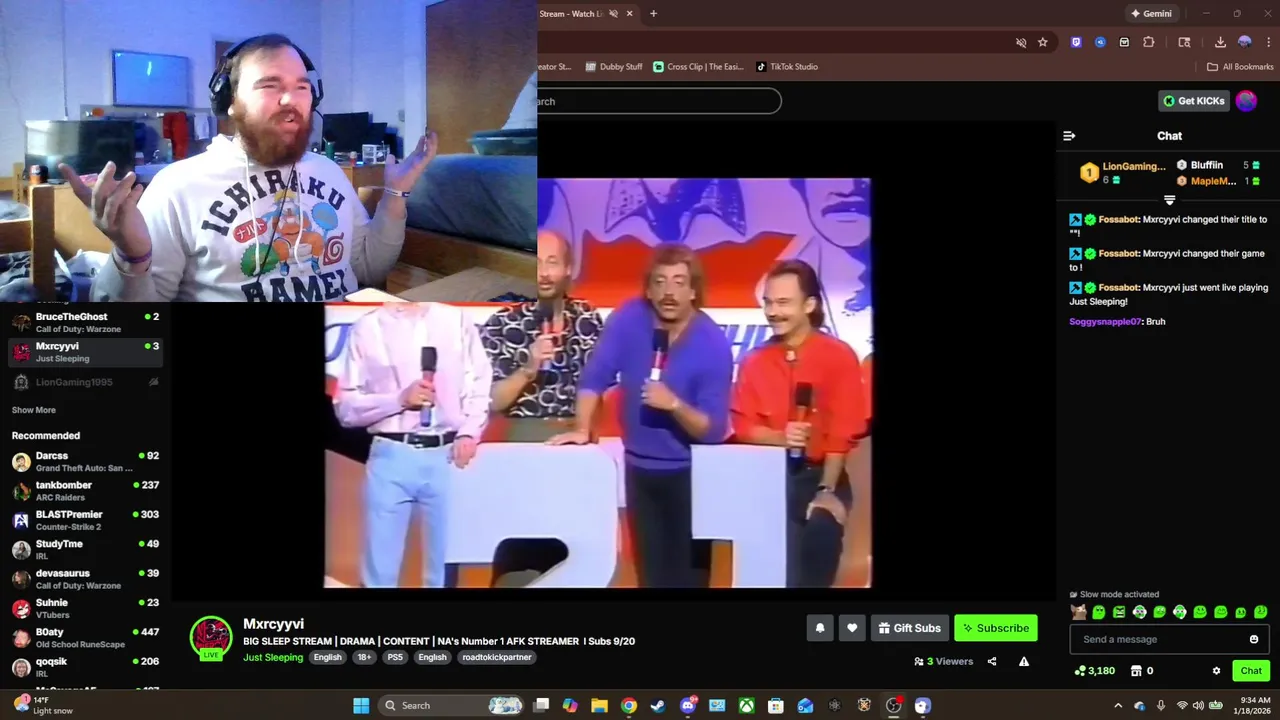Click the share icon beside viewer count
Image resolution: width=1280 pixels, height=720 pixels.
pos(992,661)
